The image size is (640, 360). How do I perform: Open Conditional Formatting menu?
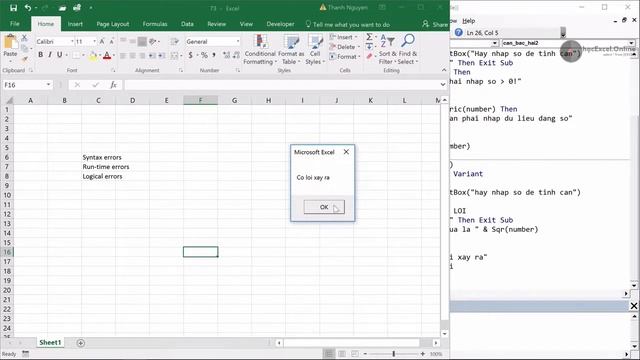(x=260, y=49)
